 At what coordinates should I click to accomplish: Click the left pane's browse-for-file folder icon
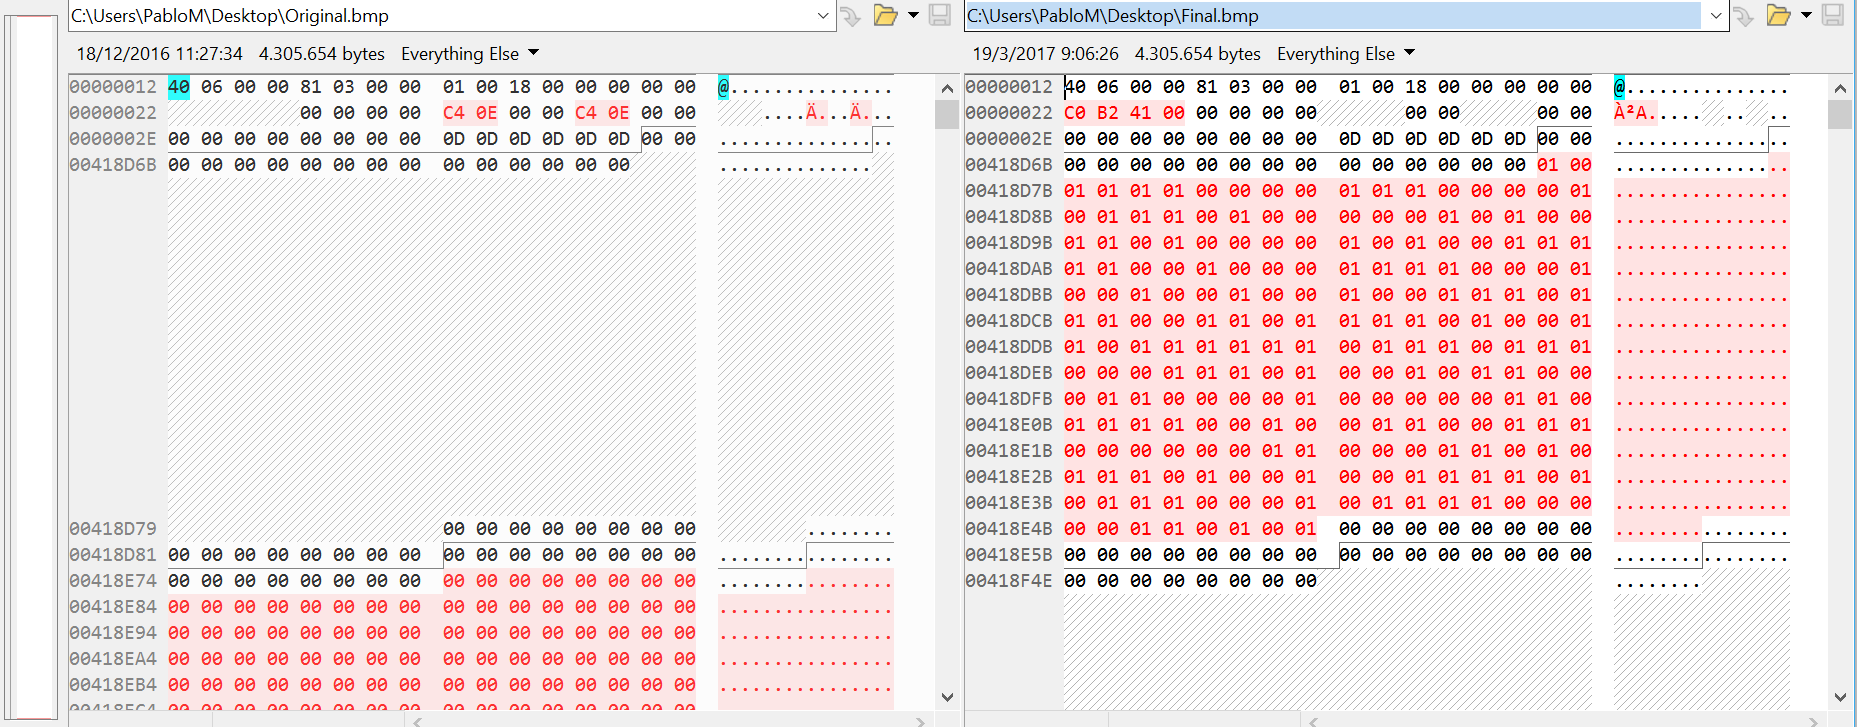(885, 15)
